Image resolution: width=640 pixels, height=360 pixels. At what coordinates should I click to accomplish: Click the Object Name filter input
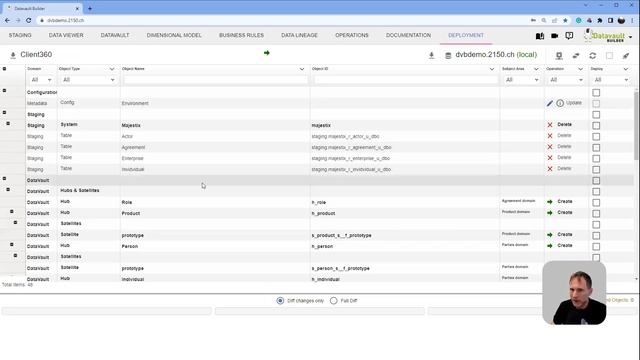point(216,80)
